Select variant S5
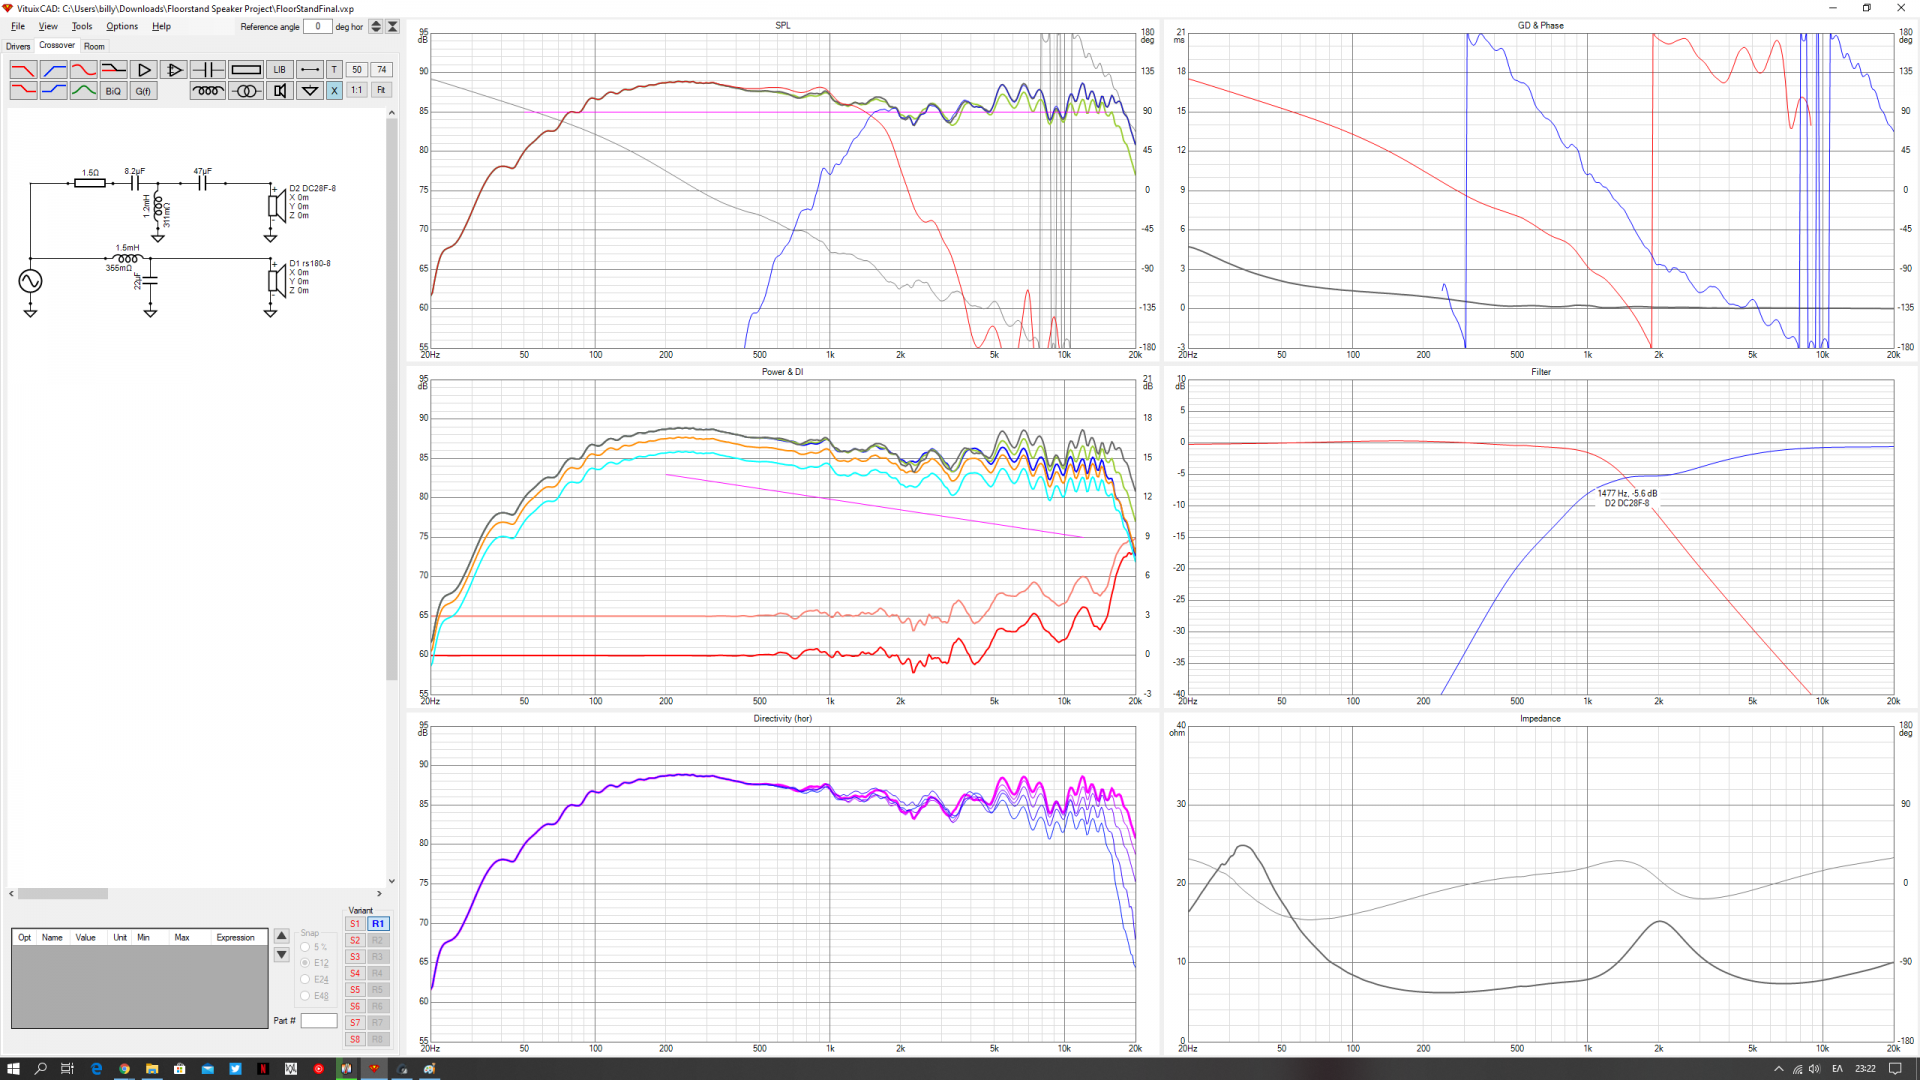Screen dimensions: 1920x1080 [355, 990]
